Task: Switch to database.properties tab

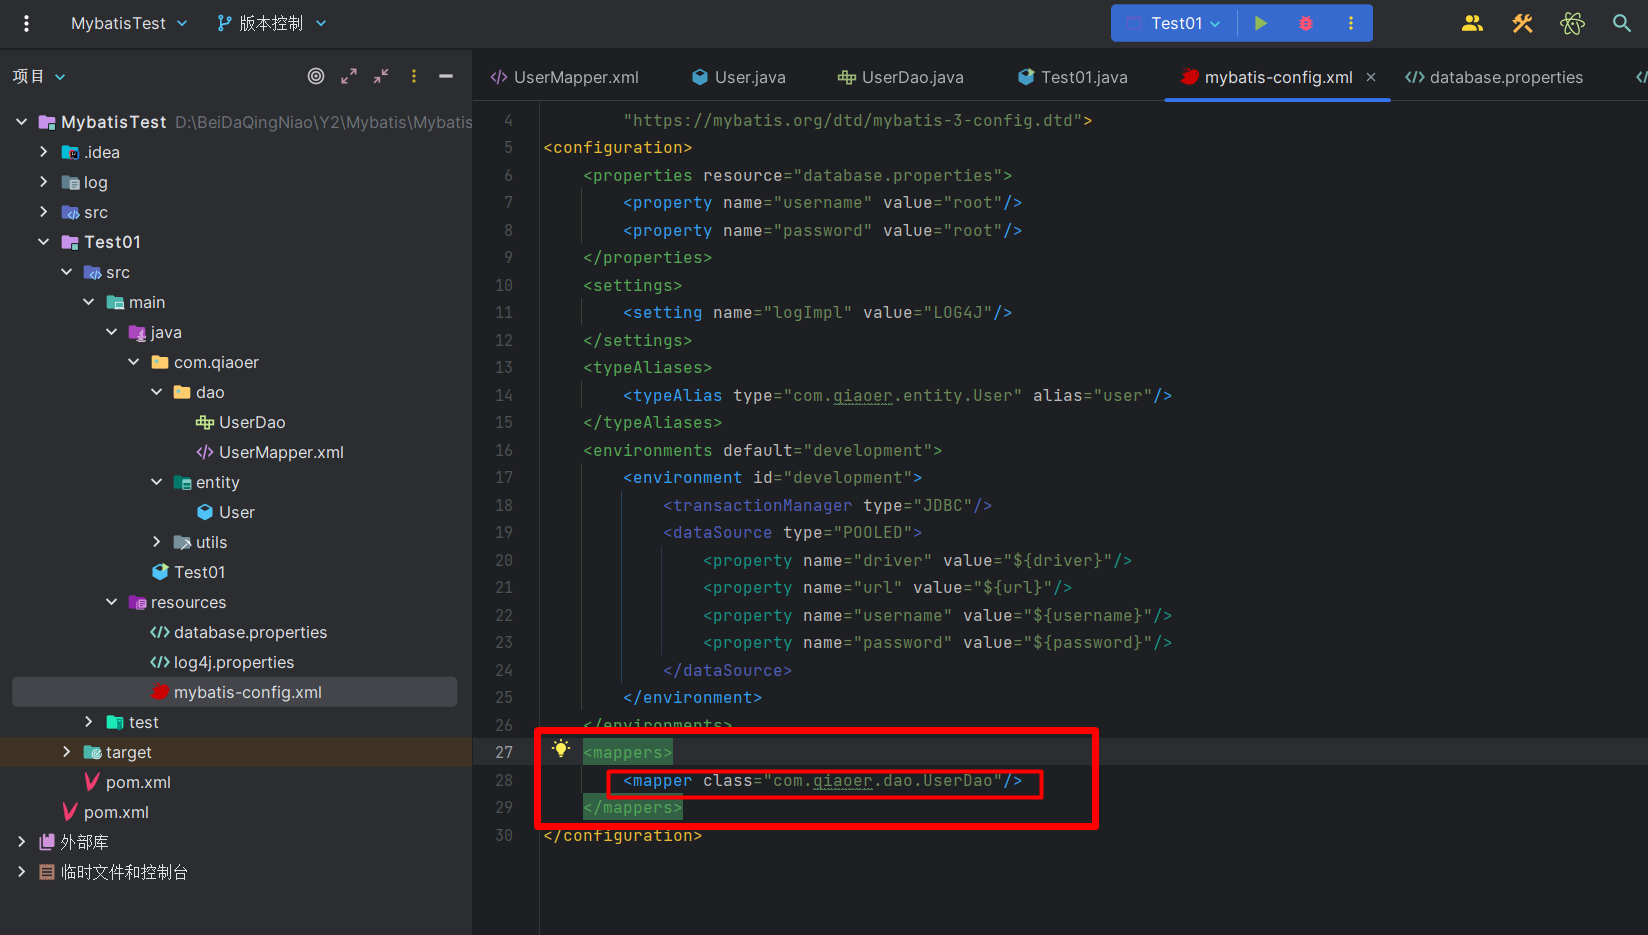Action: click(1495, 77)
